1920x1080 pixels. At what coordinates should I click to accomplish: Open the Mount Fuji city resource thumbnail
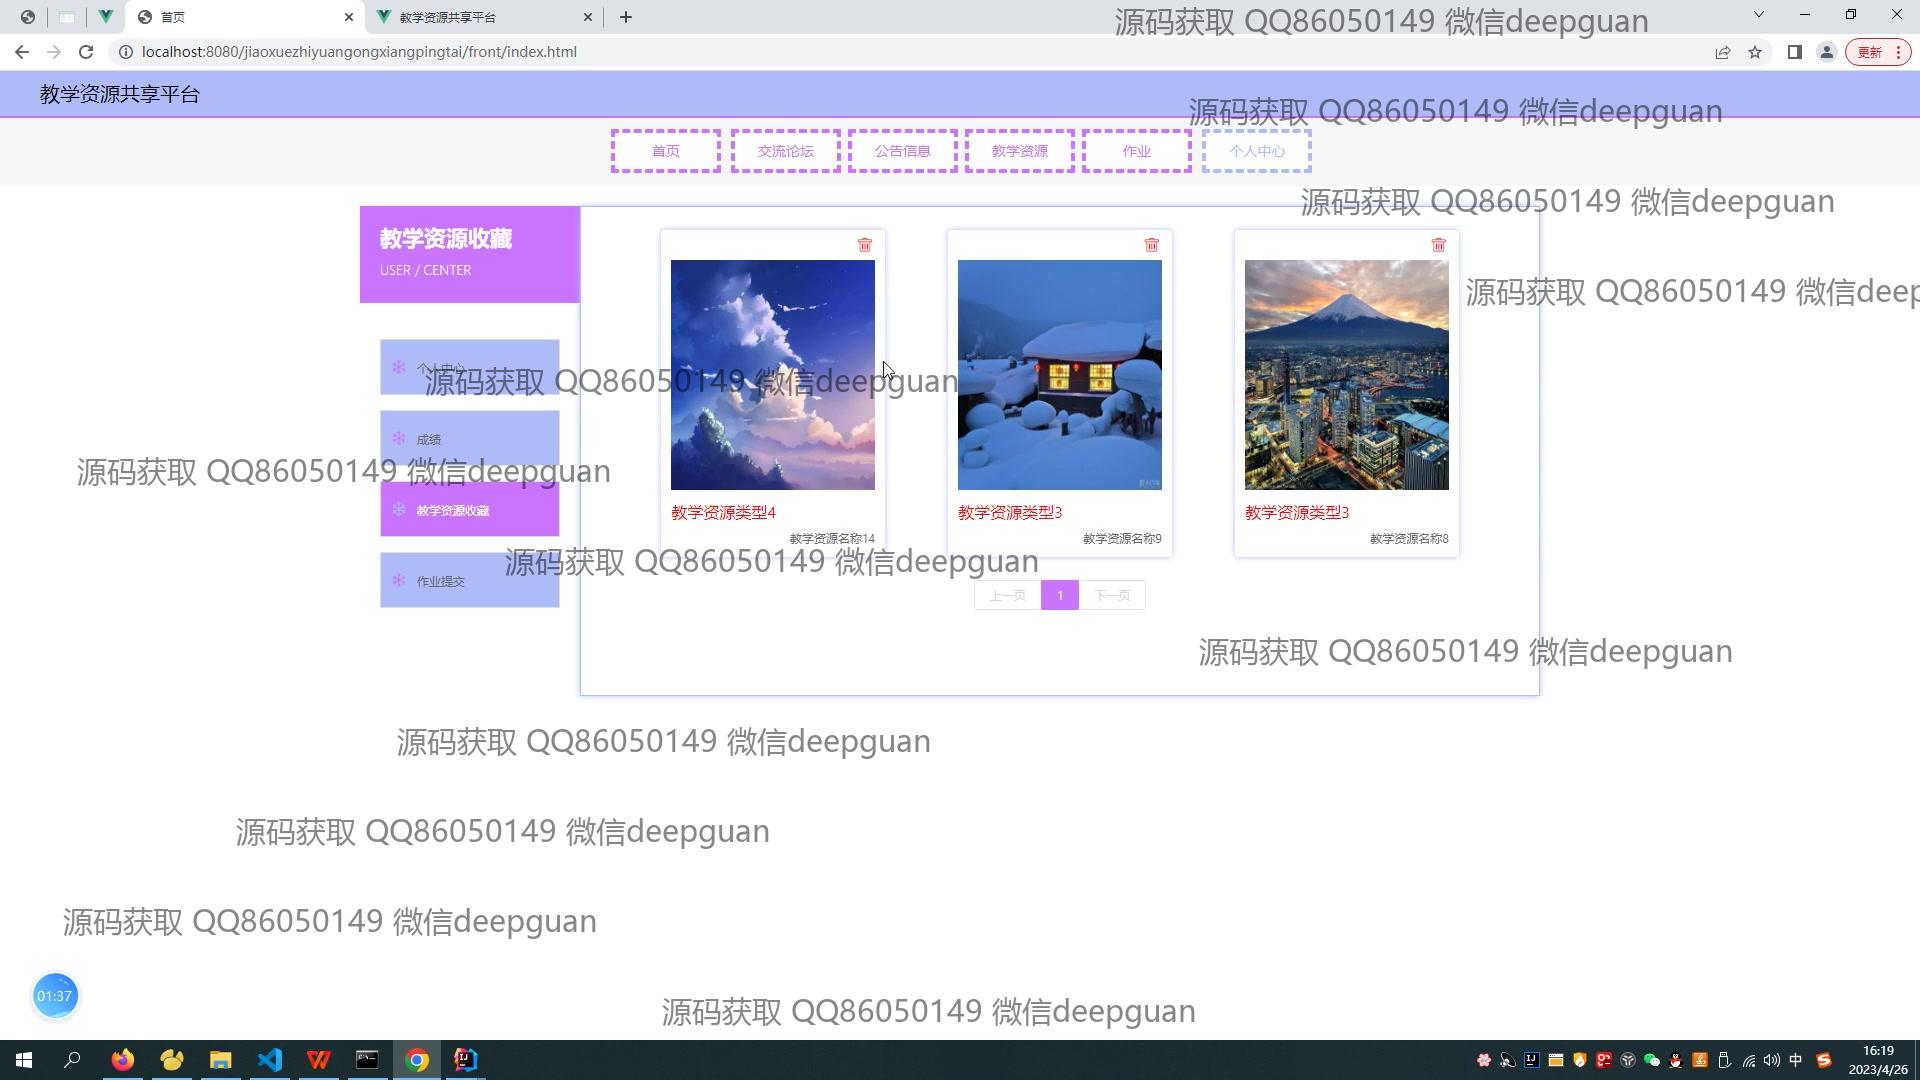[1347, 375]
